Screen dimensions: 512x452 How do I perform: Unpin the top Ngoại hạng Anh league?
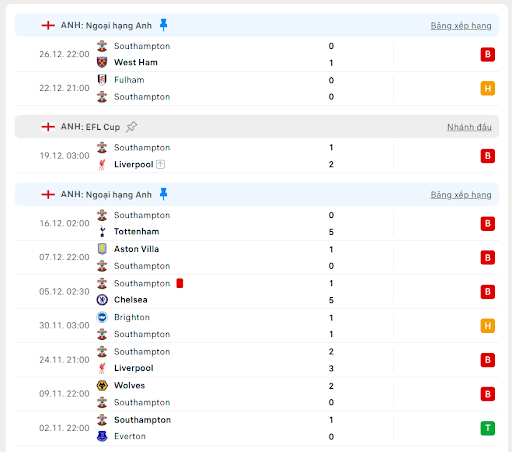(163, 25)
